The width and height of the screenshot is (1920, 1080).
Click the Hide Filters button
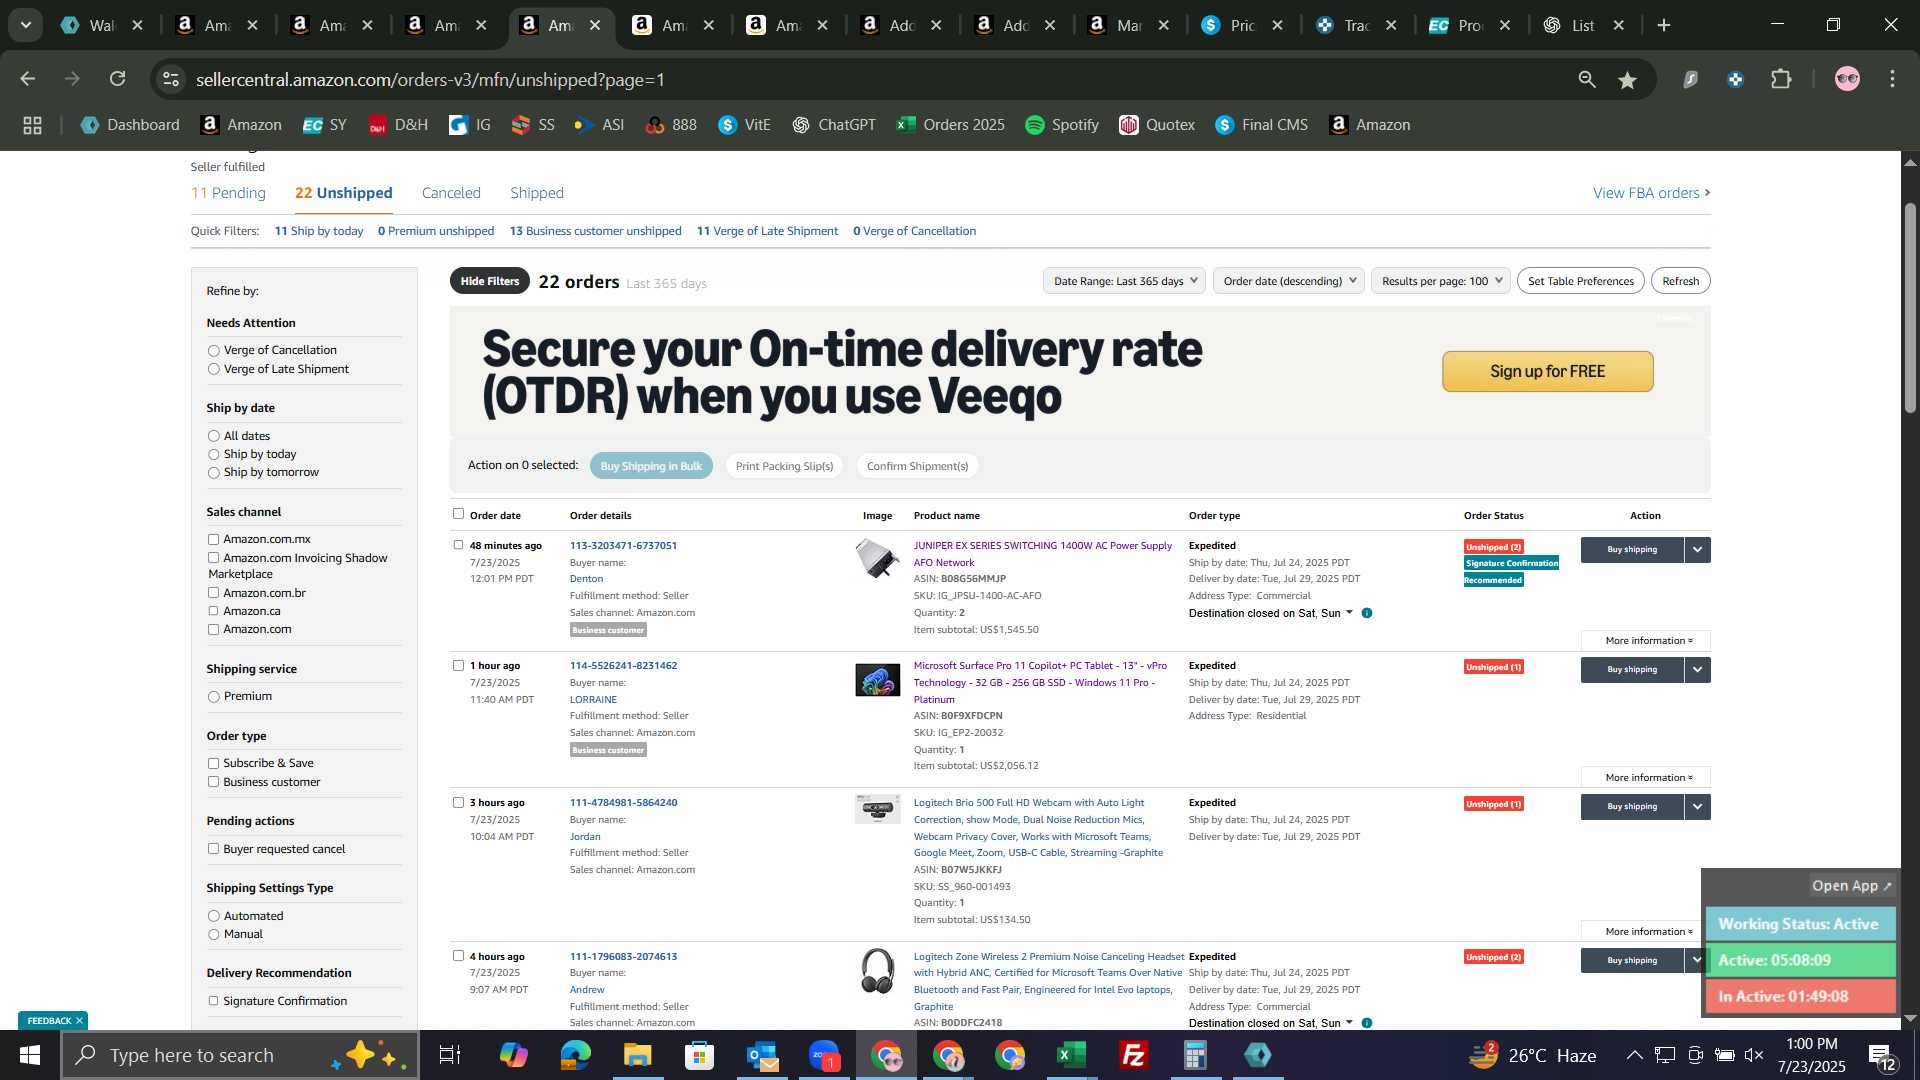(x=490, y=281)
